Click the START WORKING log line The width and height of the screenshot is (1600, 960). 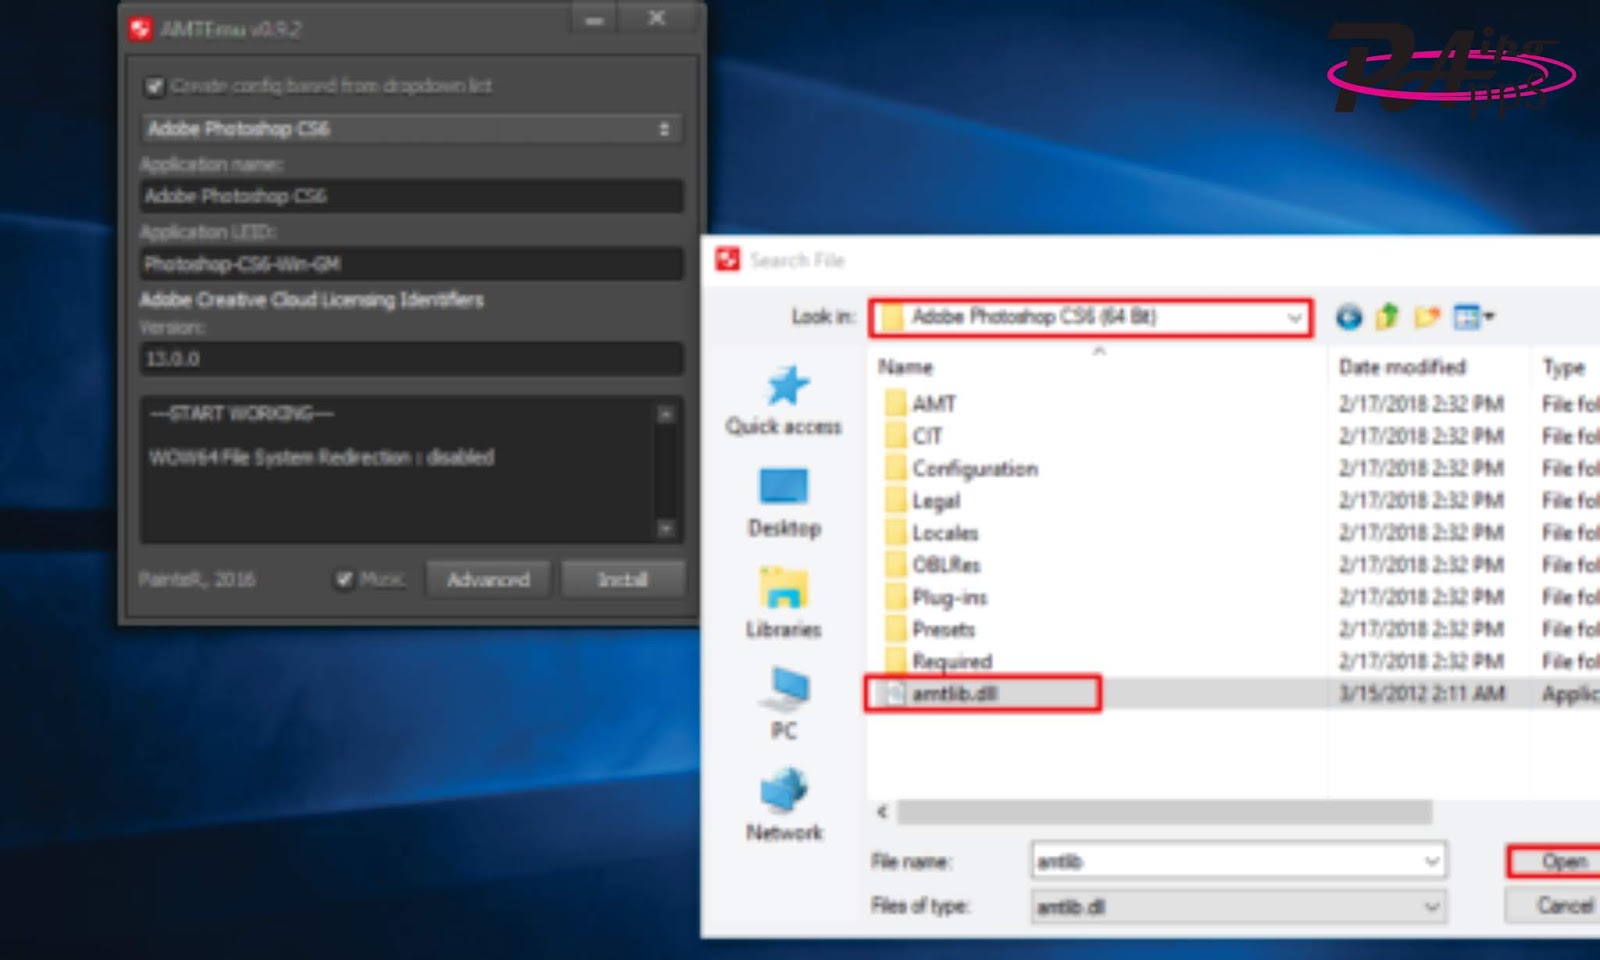point(242,413)
